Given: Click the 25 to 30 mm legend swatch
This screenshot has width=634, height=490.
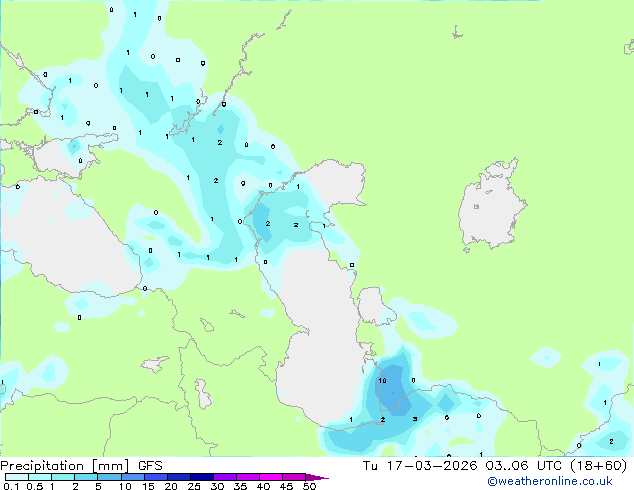Looking at the screenshot, I should tap(202, 477).
